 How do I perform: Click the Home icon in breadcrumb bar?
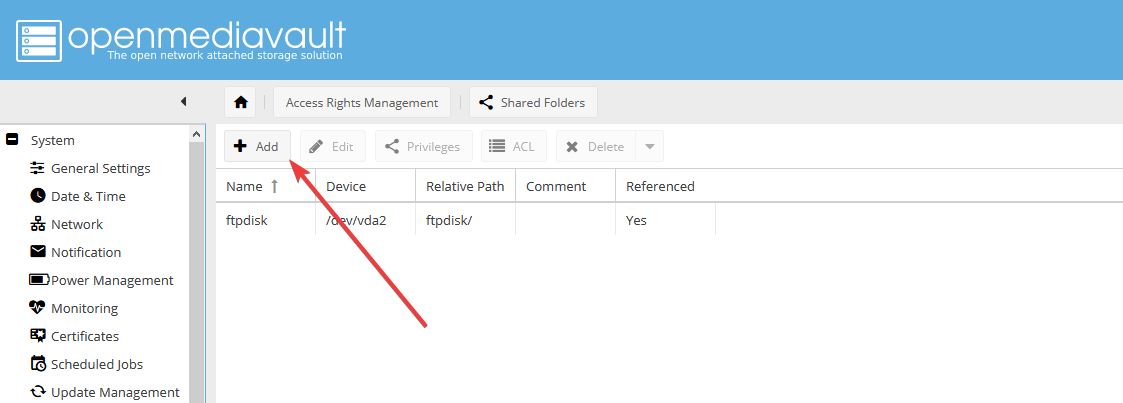pyautogui.click(x=240, y=102)
